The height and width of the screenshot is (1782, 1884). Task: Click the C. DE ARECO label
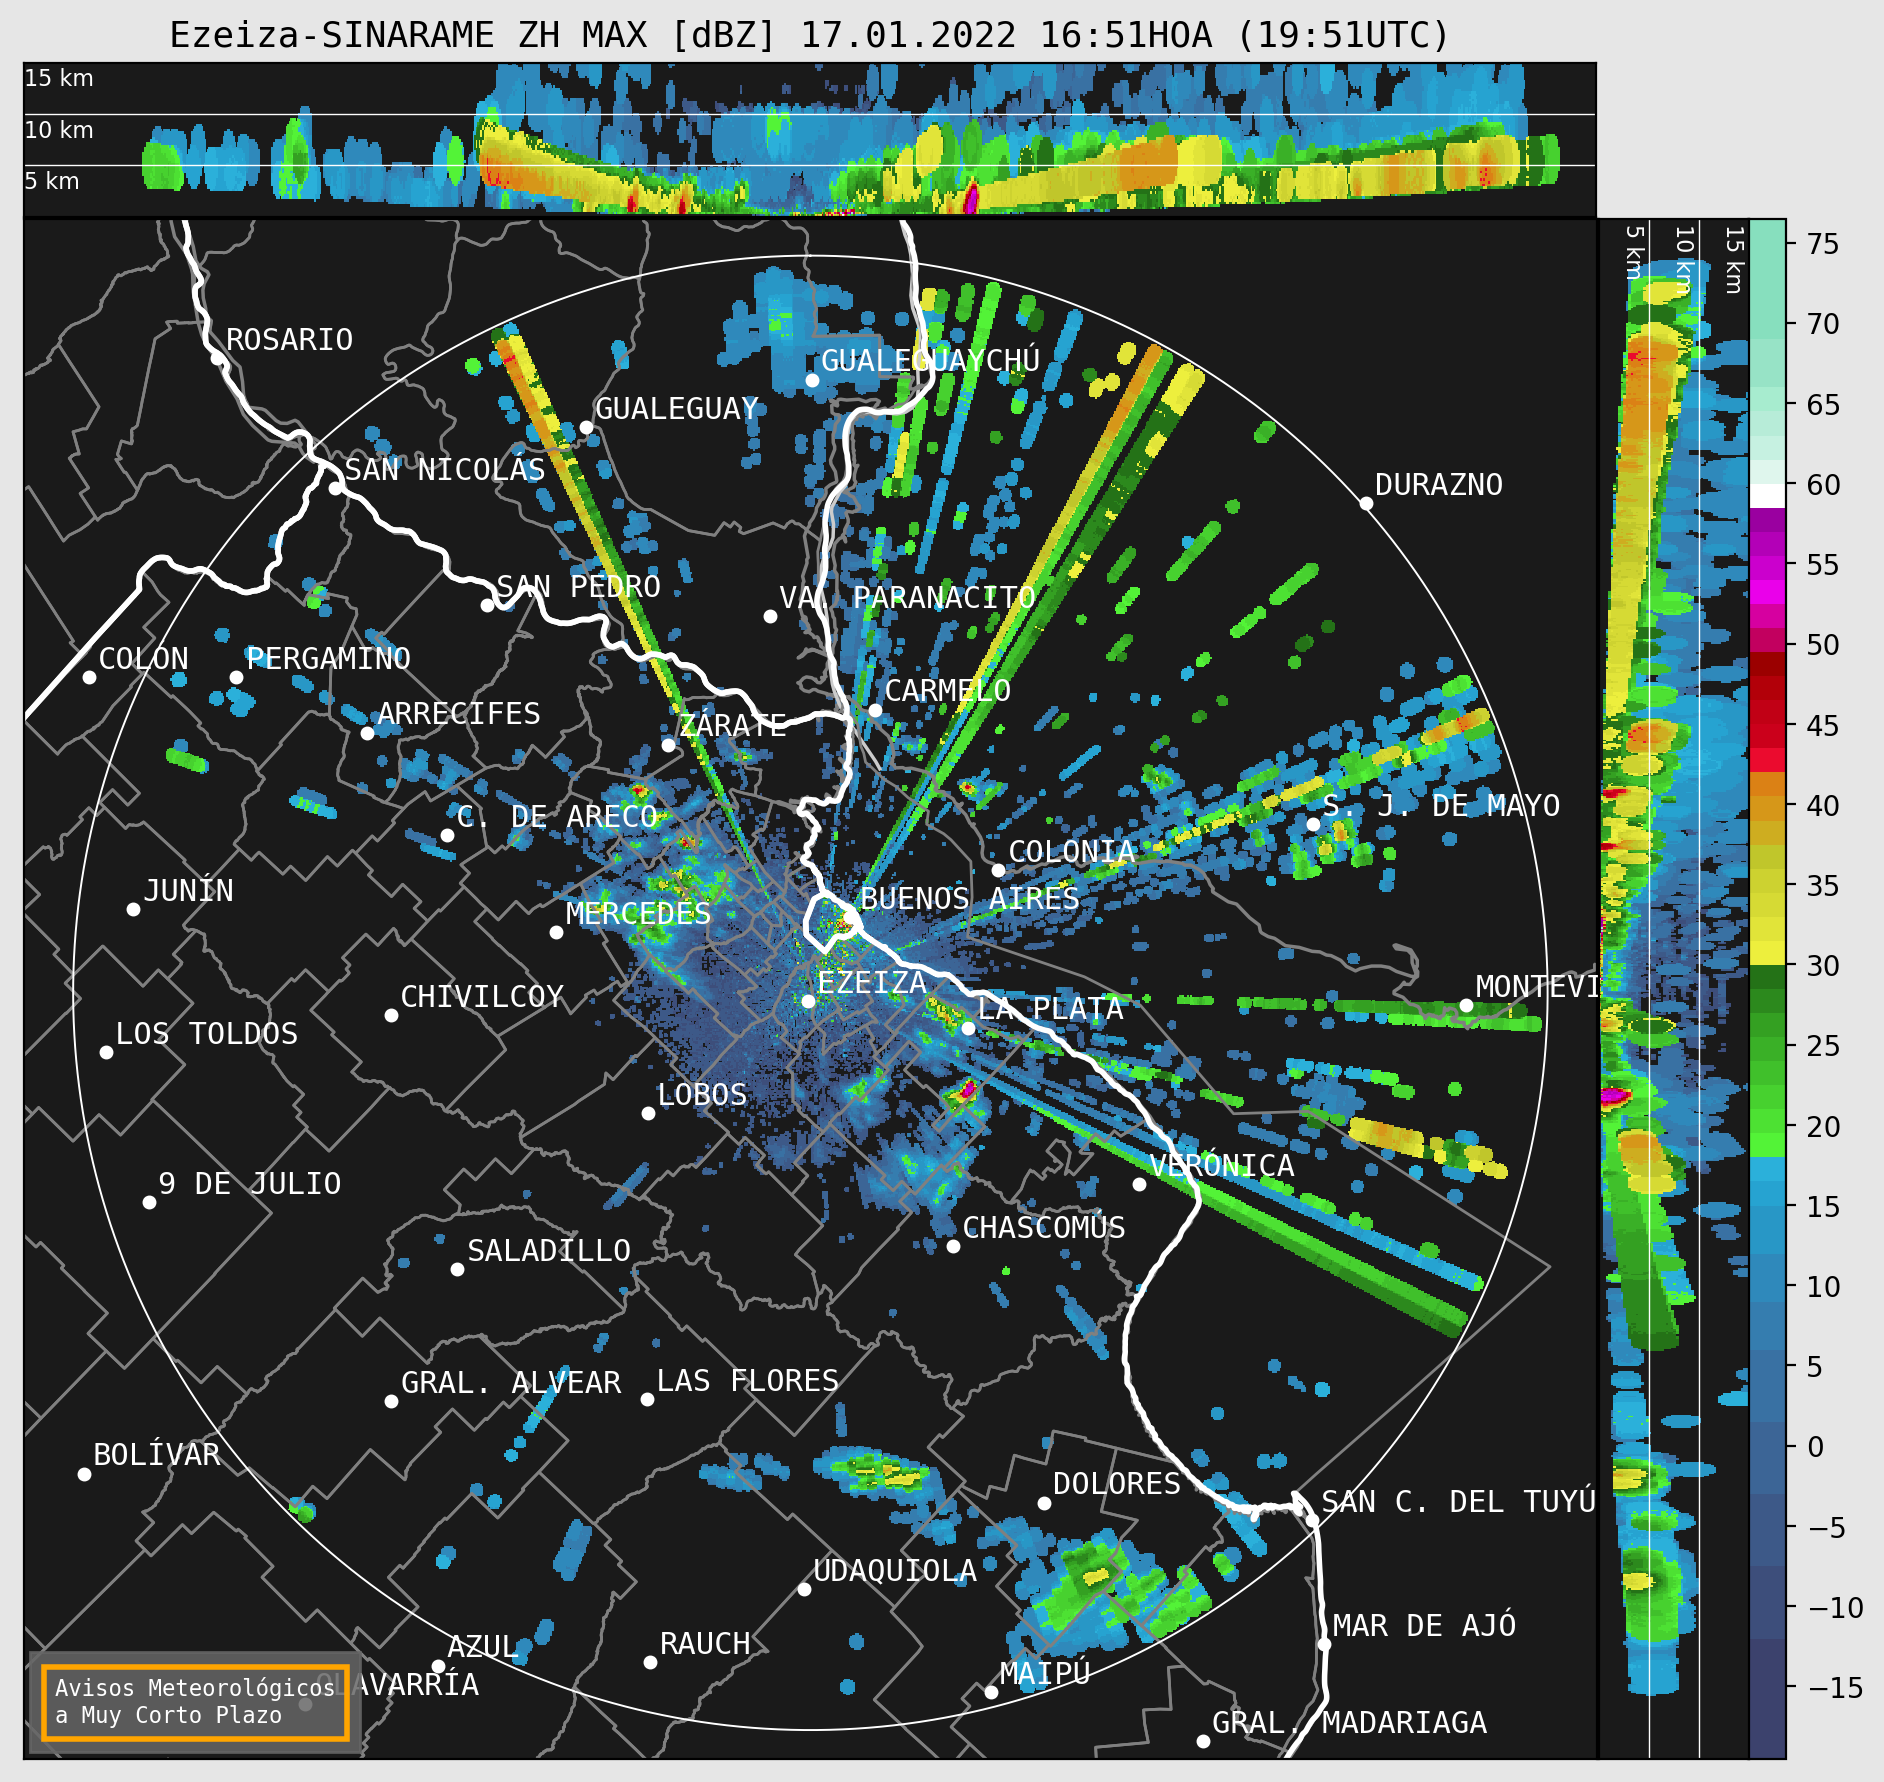[x=557, y=817]
